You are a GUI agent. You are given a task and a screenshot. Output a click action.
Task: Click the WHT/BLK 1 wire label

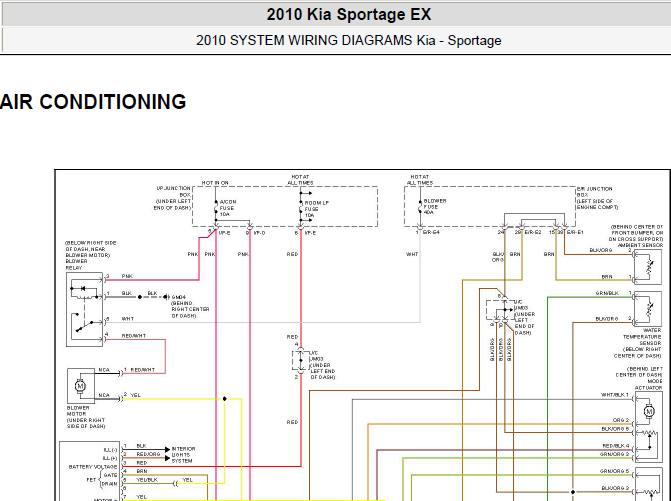point(615,395)
